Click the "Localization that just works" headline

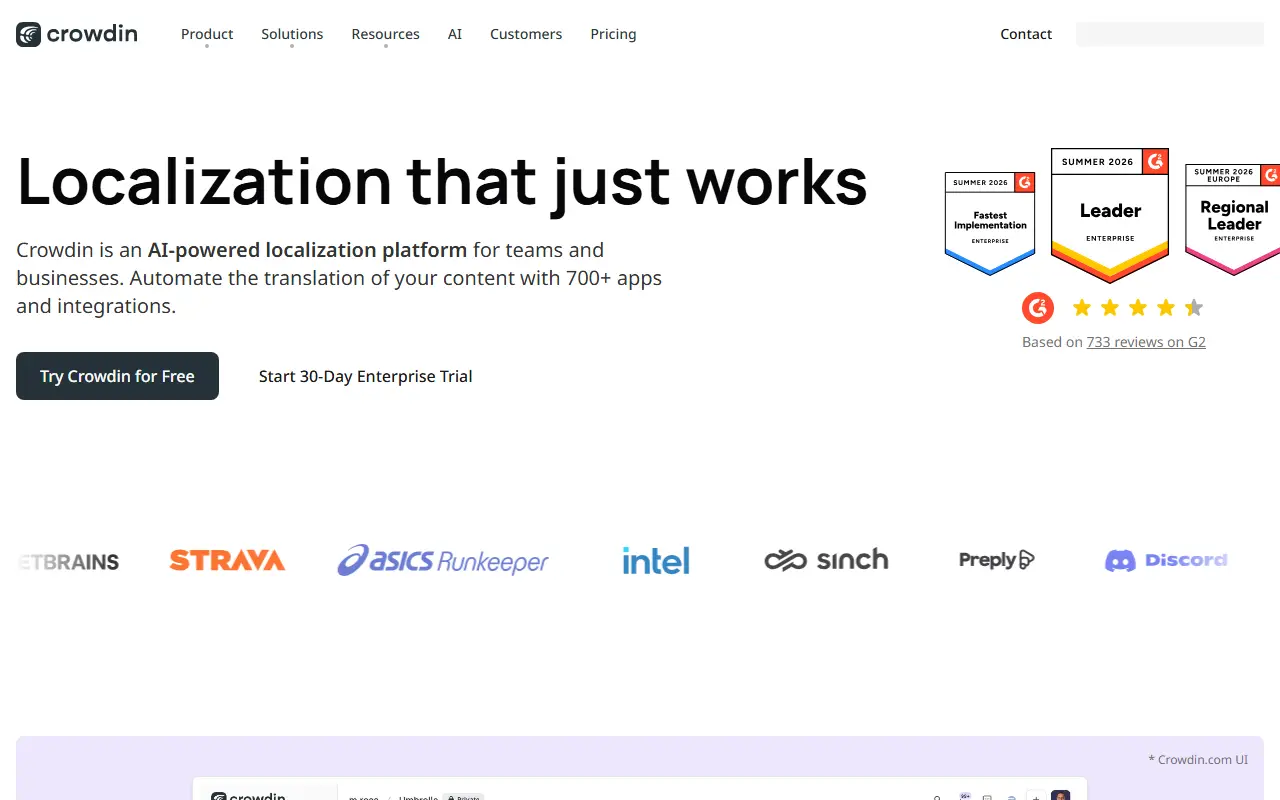442,181
